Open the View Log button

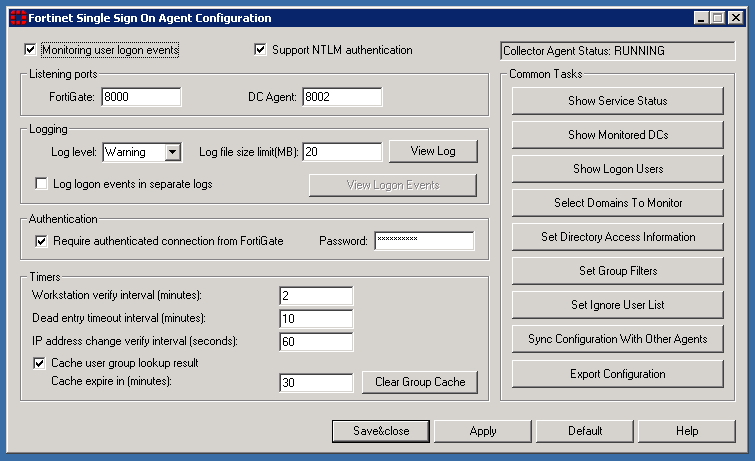pos(433,151)
